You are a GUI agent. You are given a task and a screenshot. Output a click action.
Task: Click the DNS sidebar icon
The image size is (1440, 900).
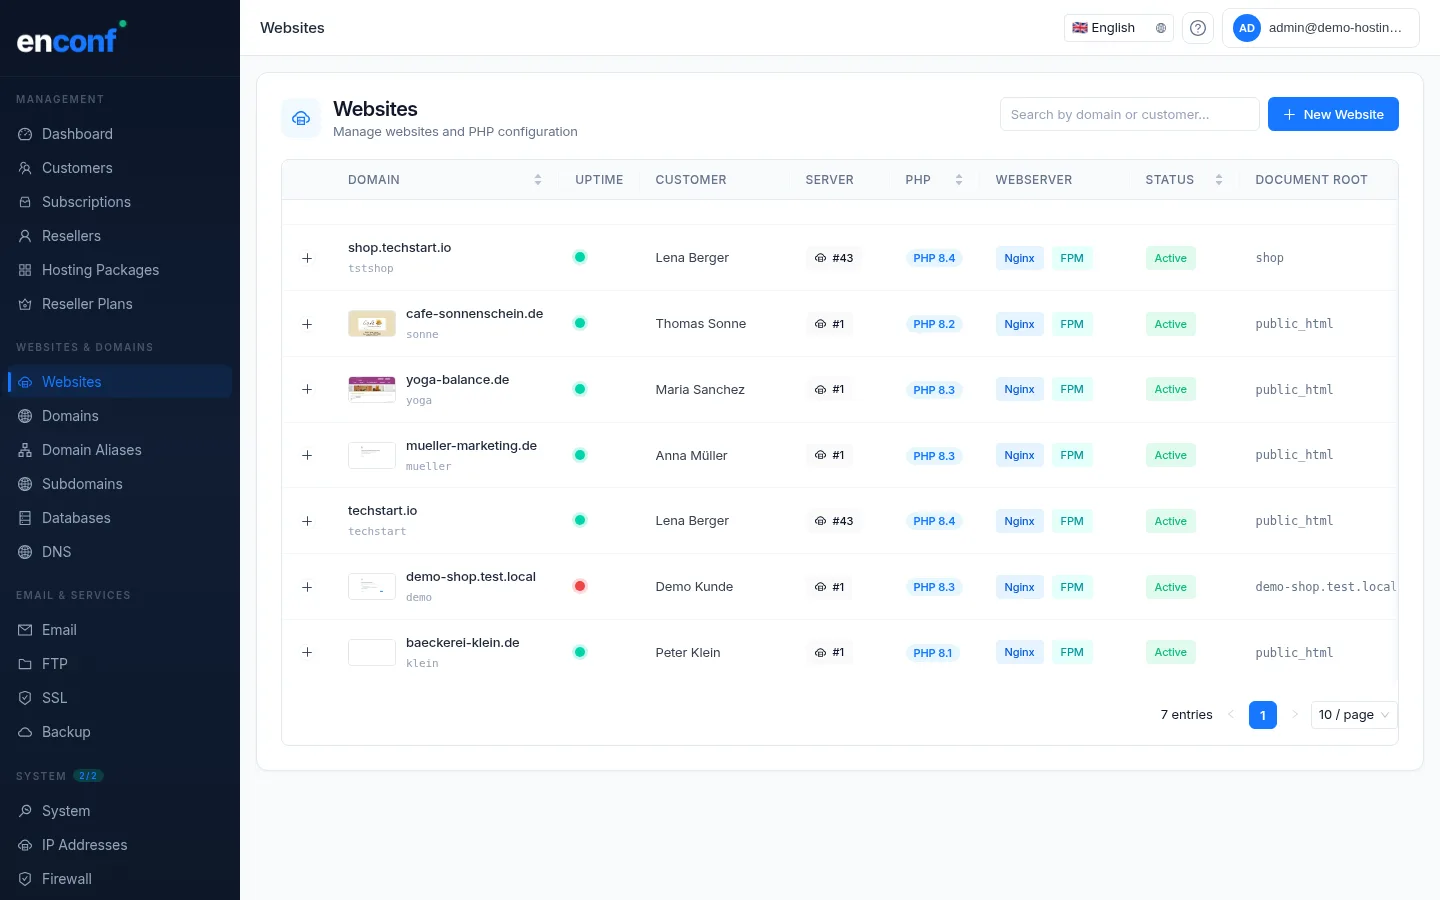(25, 552)
